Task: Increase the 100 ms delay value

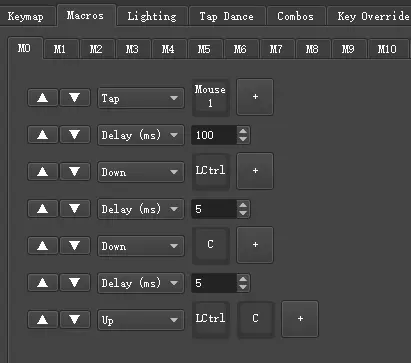Action: [243, 131]
